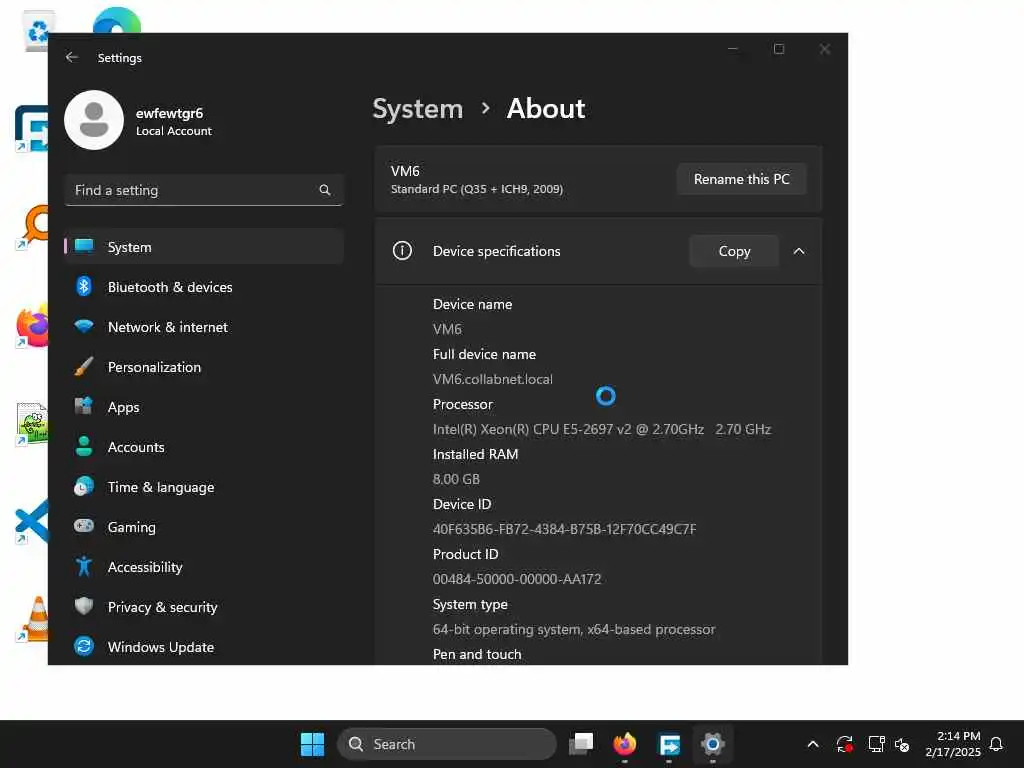1024x768 pixels.
Task: Show hidden system tray icons
Action: click(813, 744)
